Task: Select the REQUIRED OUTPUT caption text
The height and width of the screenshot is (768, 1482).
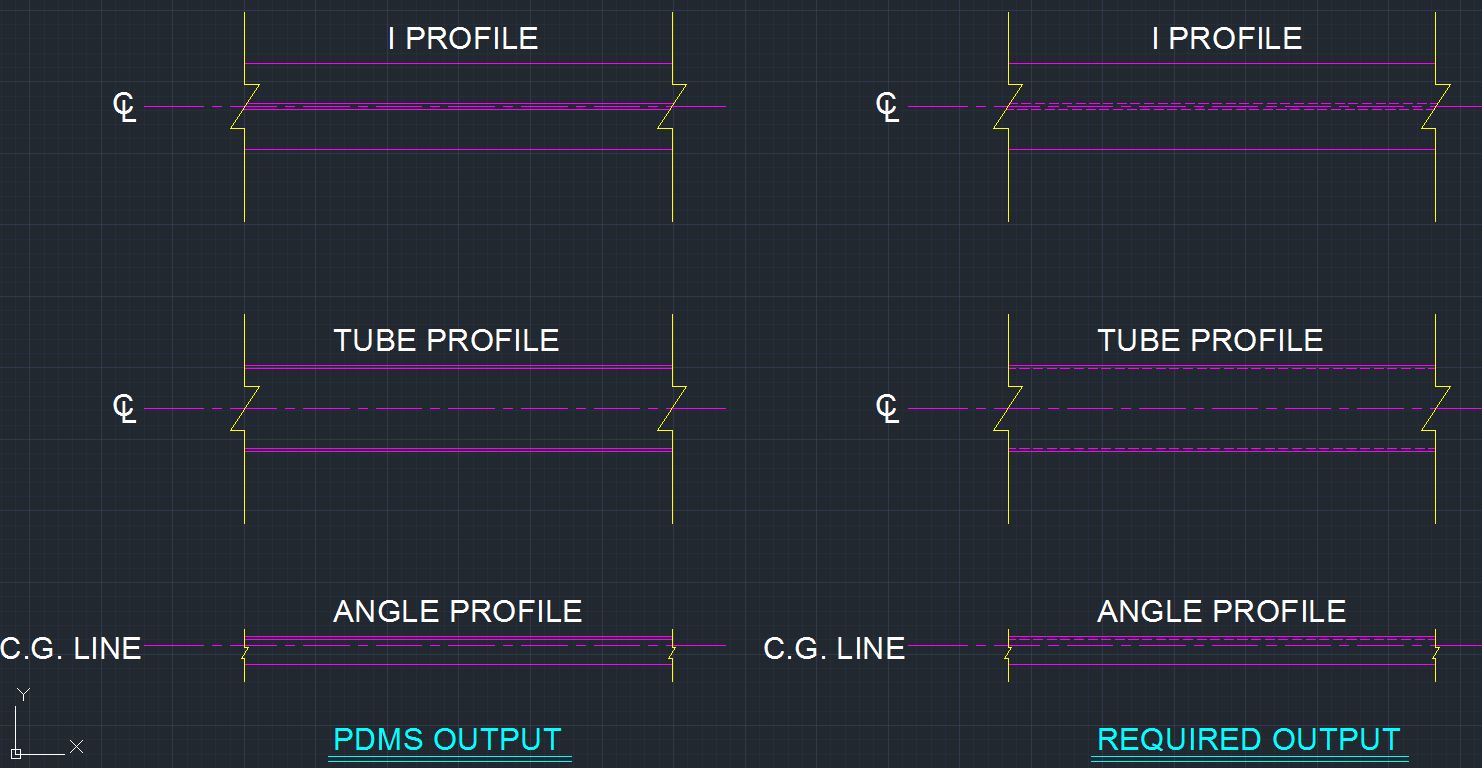Action: (x=1249, y=740)
